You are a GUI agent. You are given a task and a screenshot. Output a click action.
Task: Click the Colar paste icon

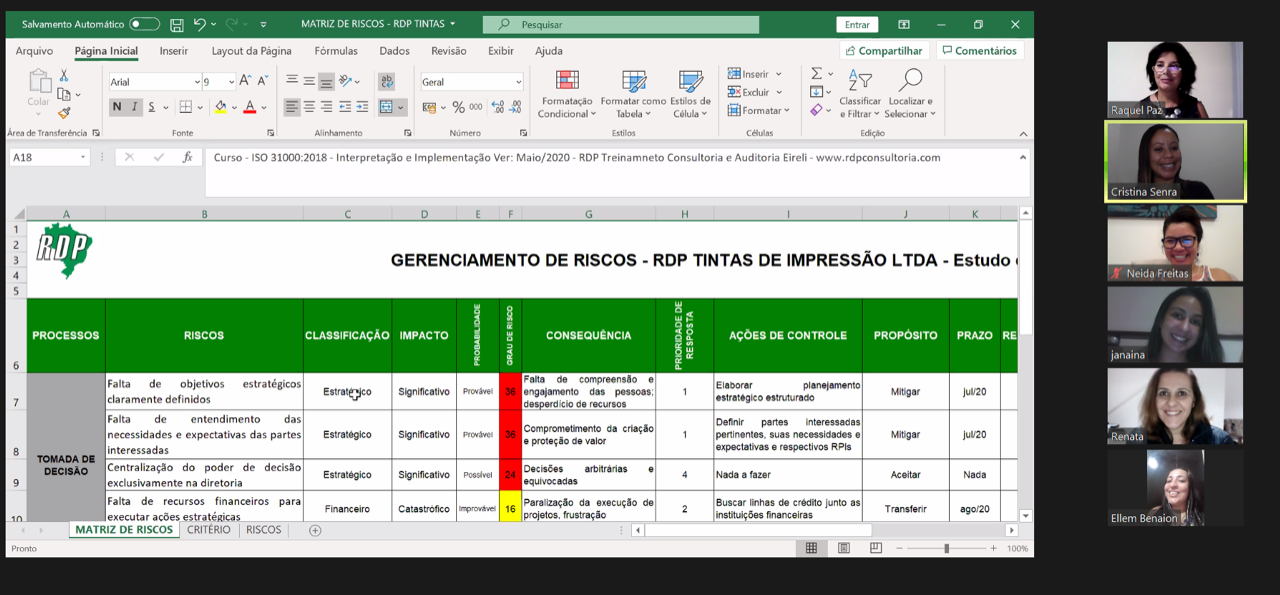pos(38,82)
